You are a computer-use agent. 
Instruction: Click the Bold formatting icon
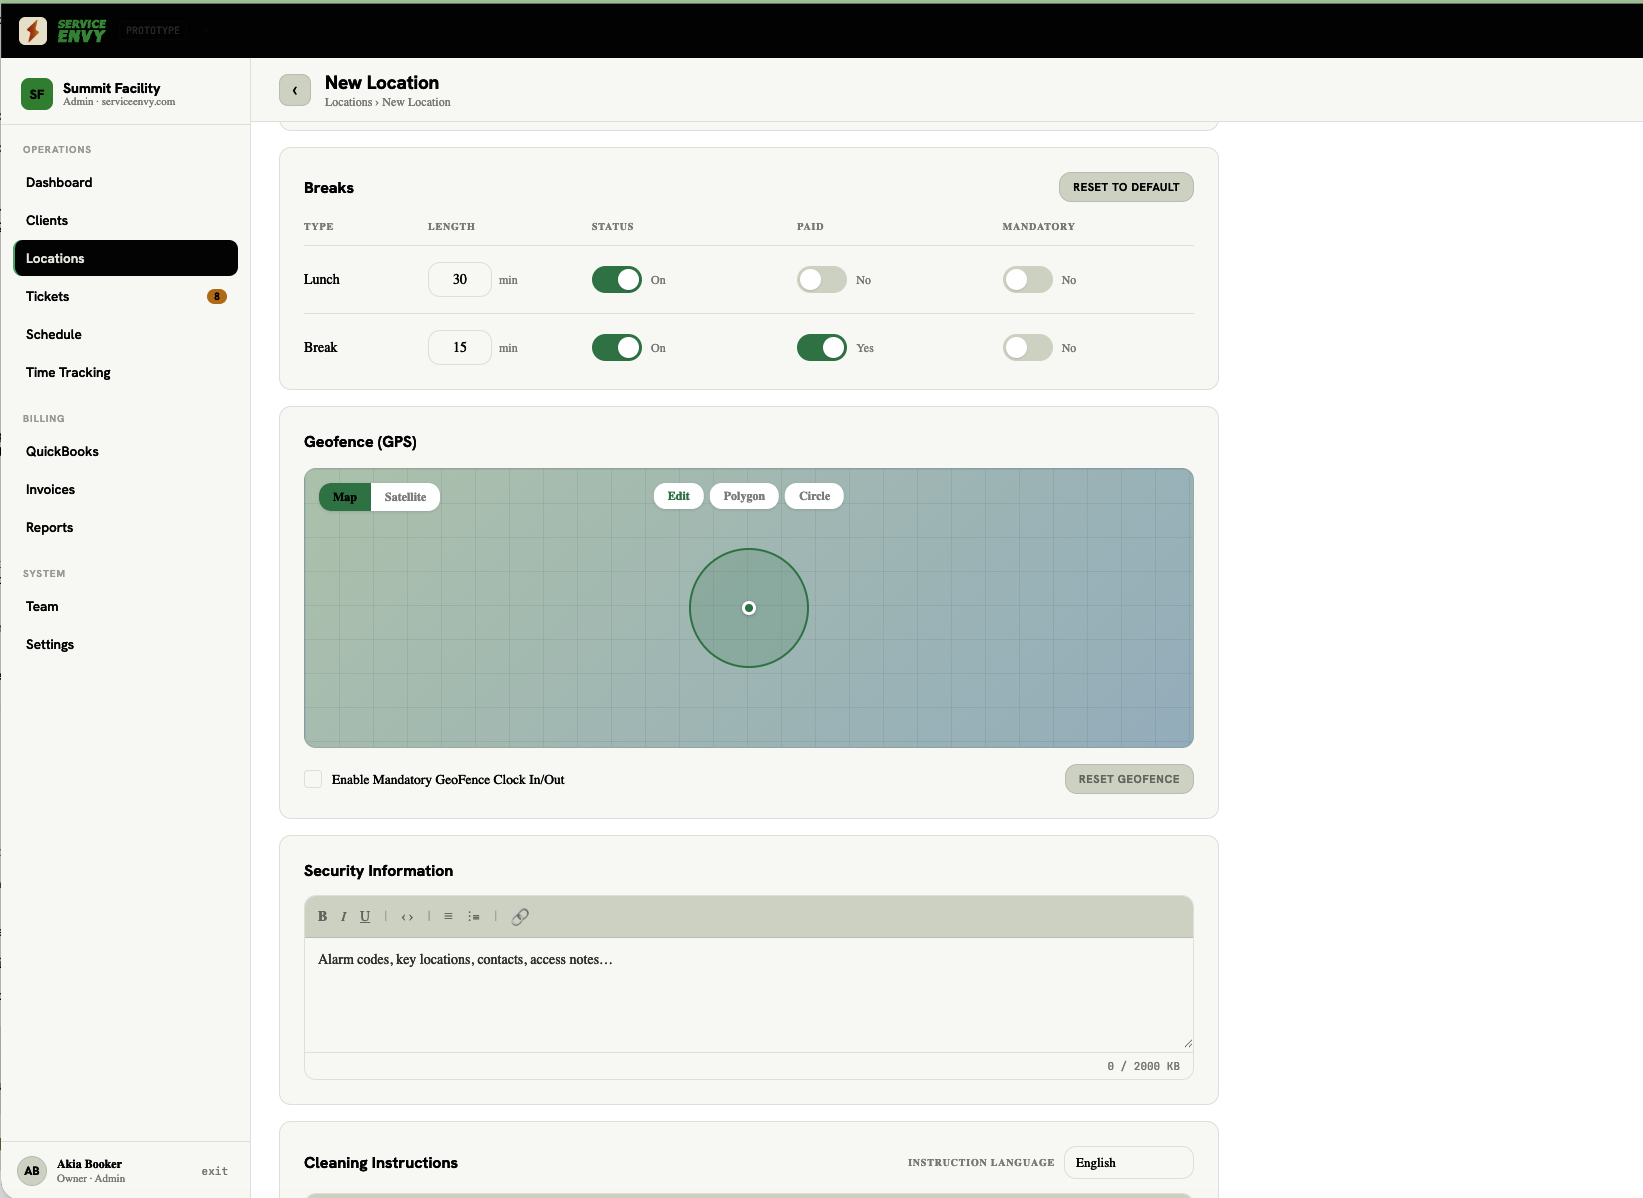(x=322, y=916)
